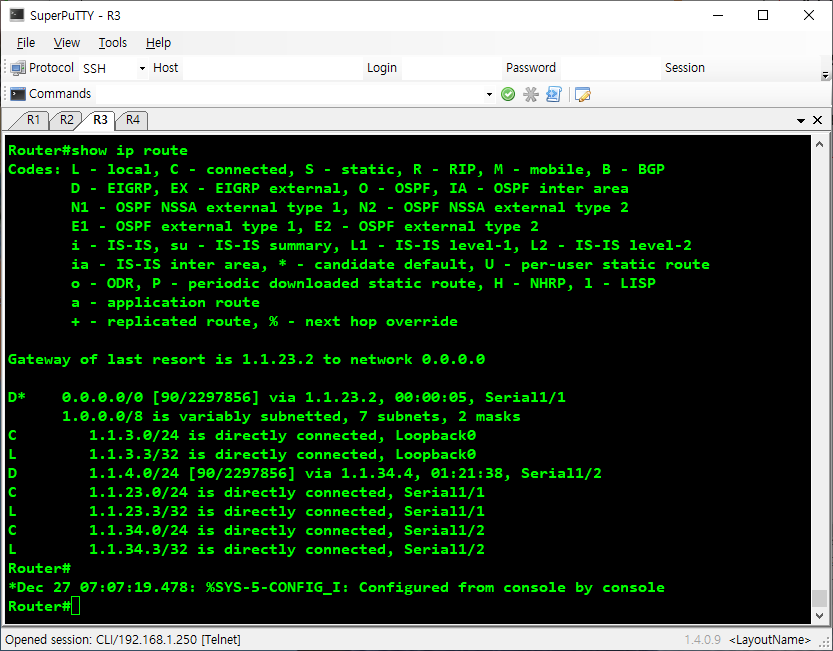Click the Login input field
The height and width of the screenshot is (651, 833).
coord(452,69)
